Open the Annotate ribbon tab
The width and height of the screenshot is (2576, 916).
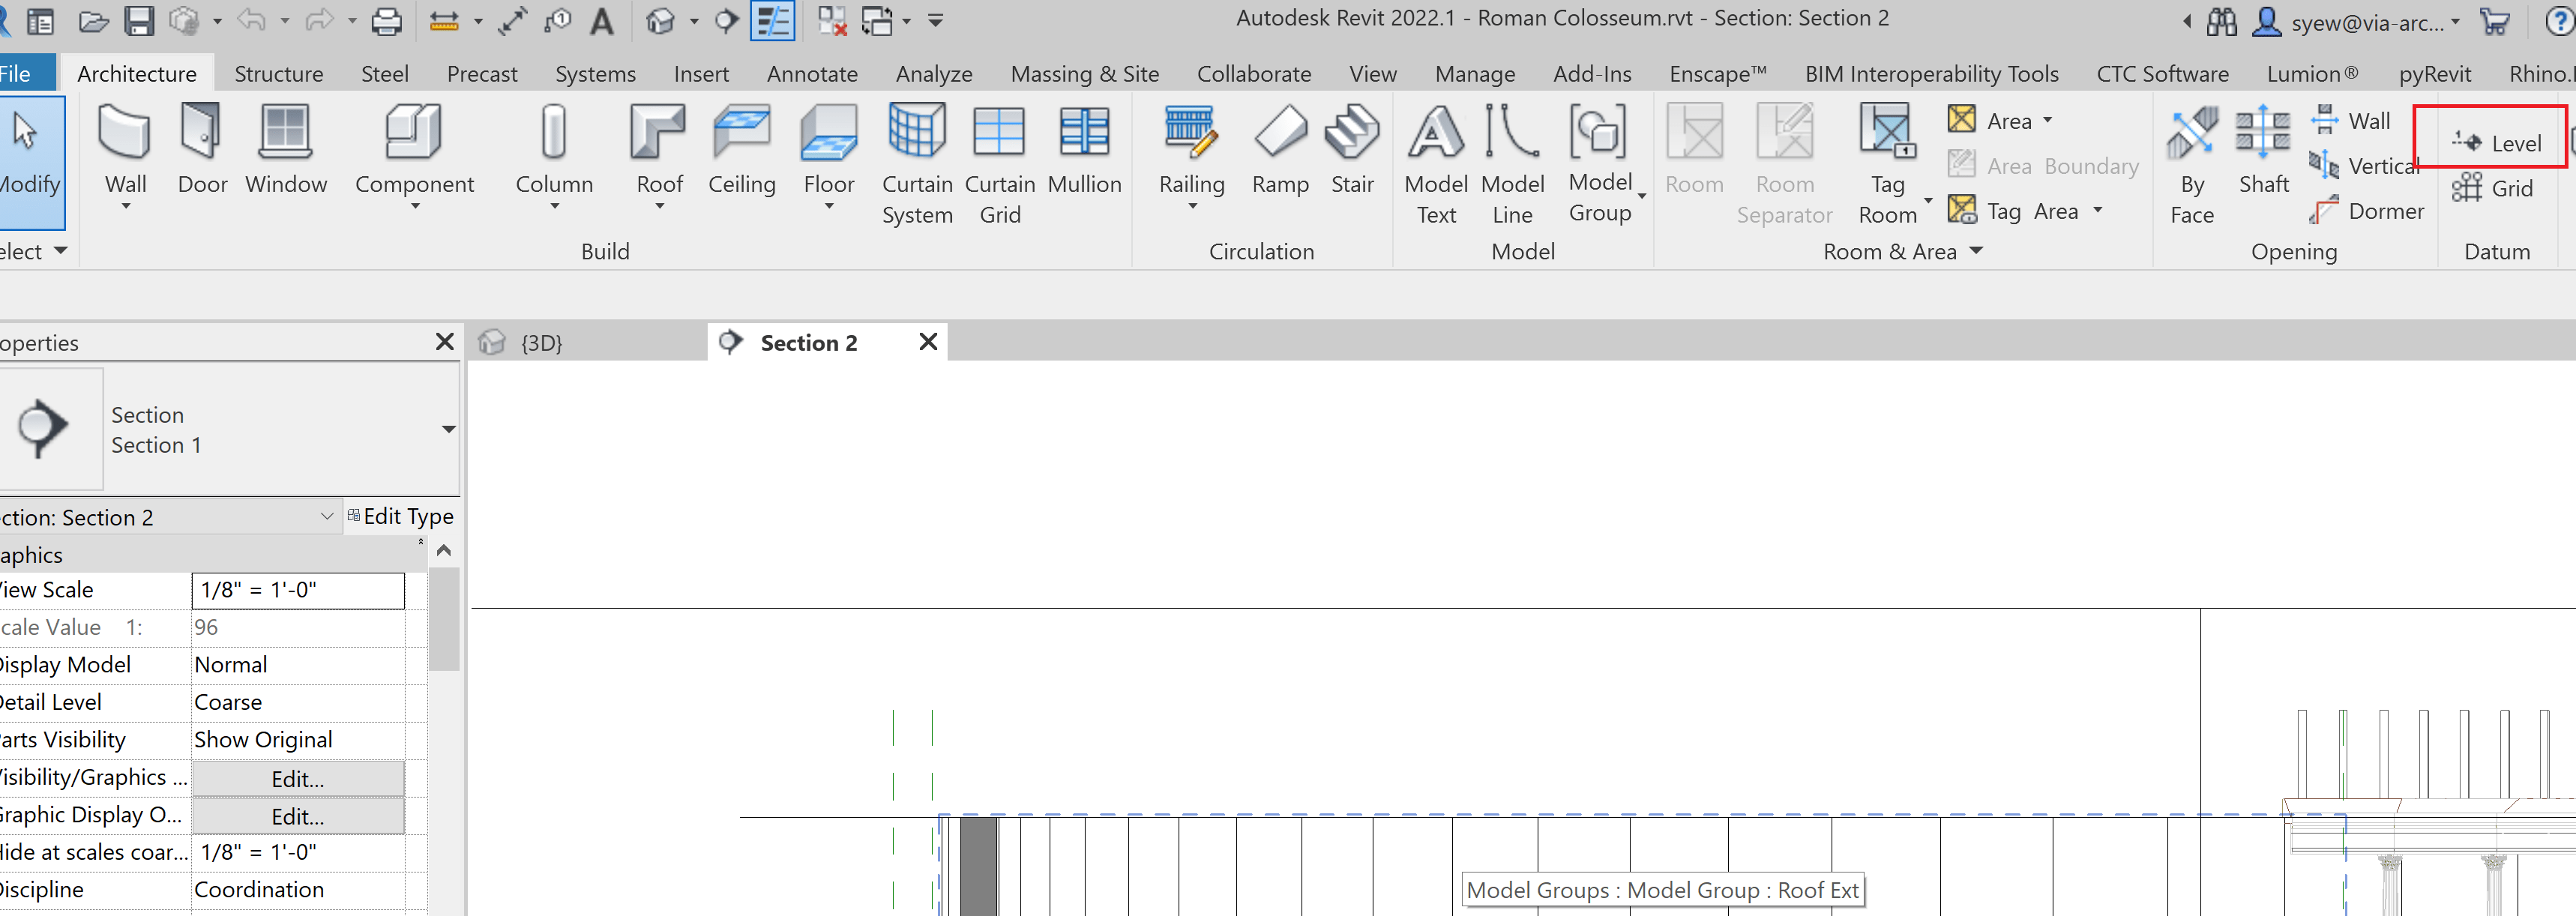(811, 74)
